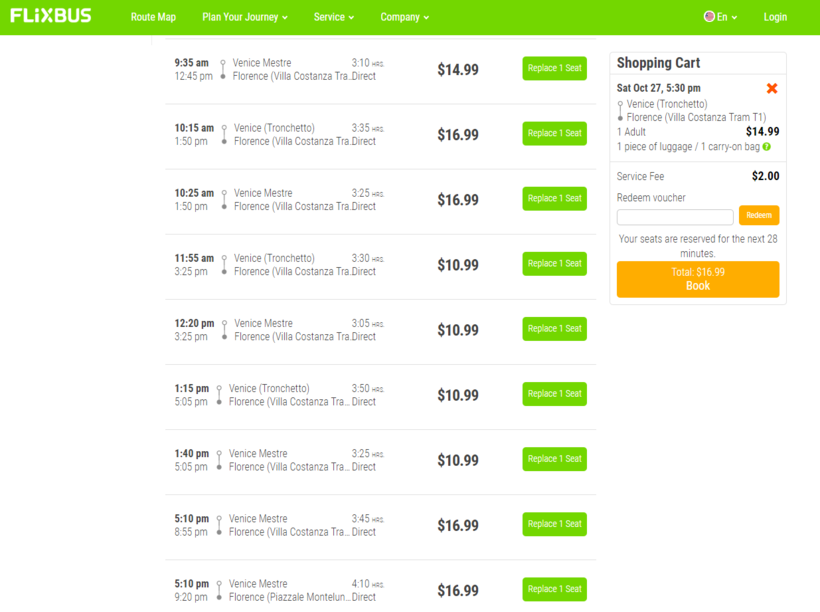
Task: Click the Login link
Action: click(775, 17)
